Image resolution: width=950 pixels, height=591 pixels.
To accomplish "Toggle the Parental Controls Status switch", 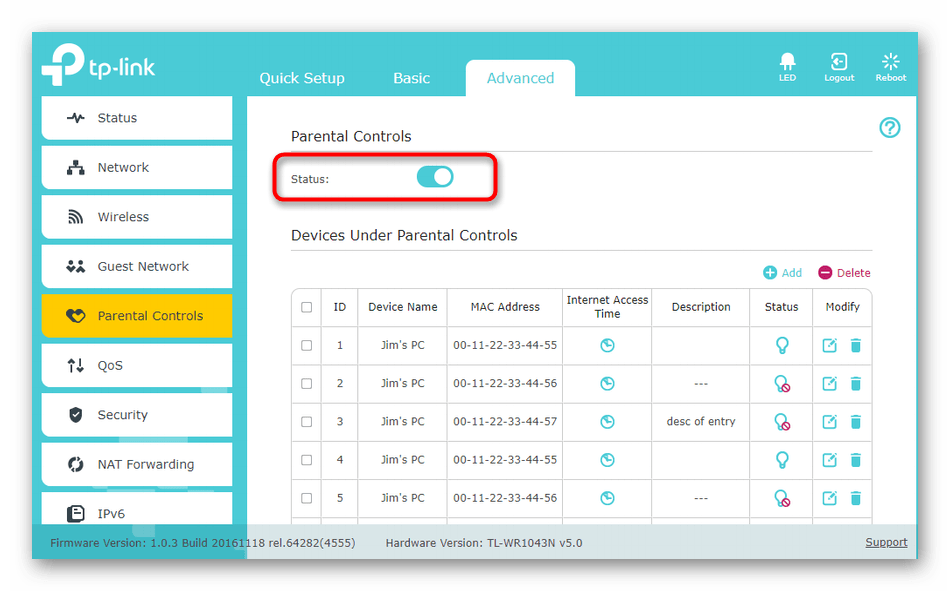I will pos(435,178).
